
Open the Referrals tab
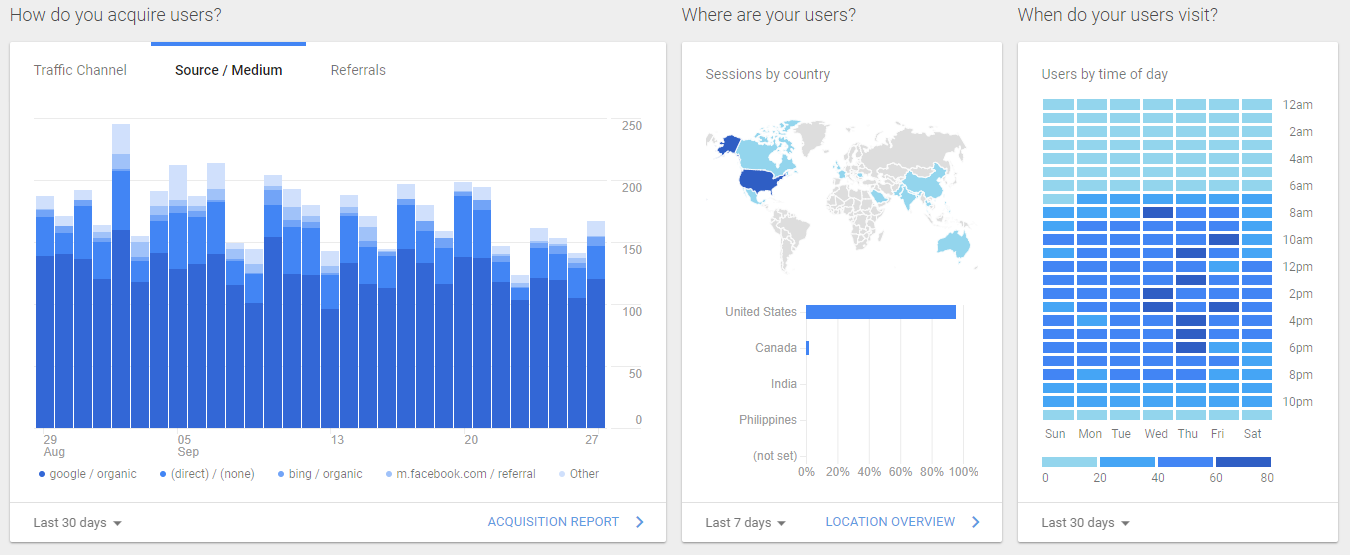358,70
